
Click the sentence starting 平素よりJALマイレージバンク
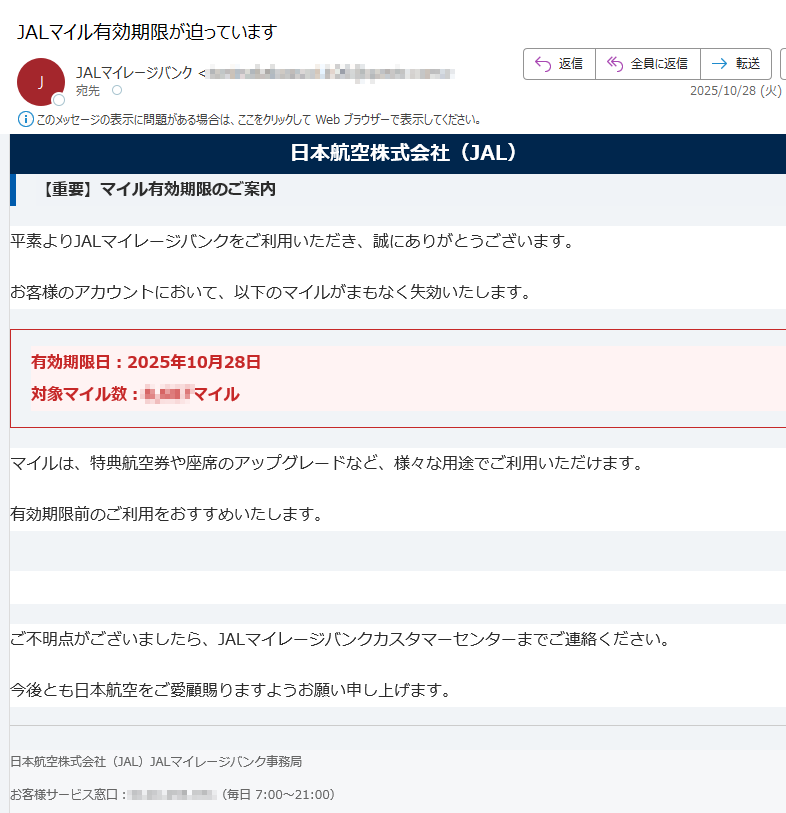point(292,241)
